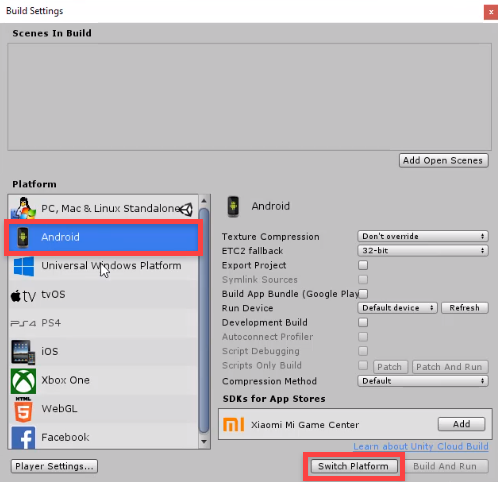Select the iOS platform
498x482 pixels.
point(103,352)
